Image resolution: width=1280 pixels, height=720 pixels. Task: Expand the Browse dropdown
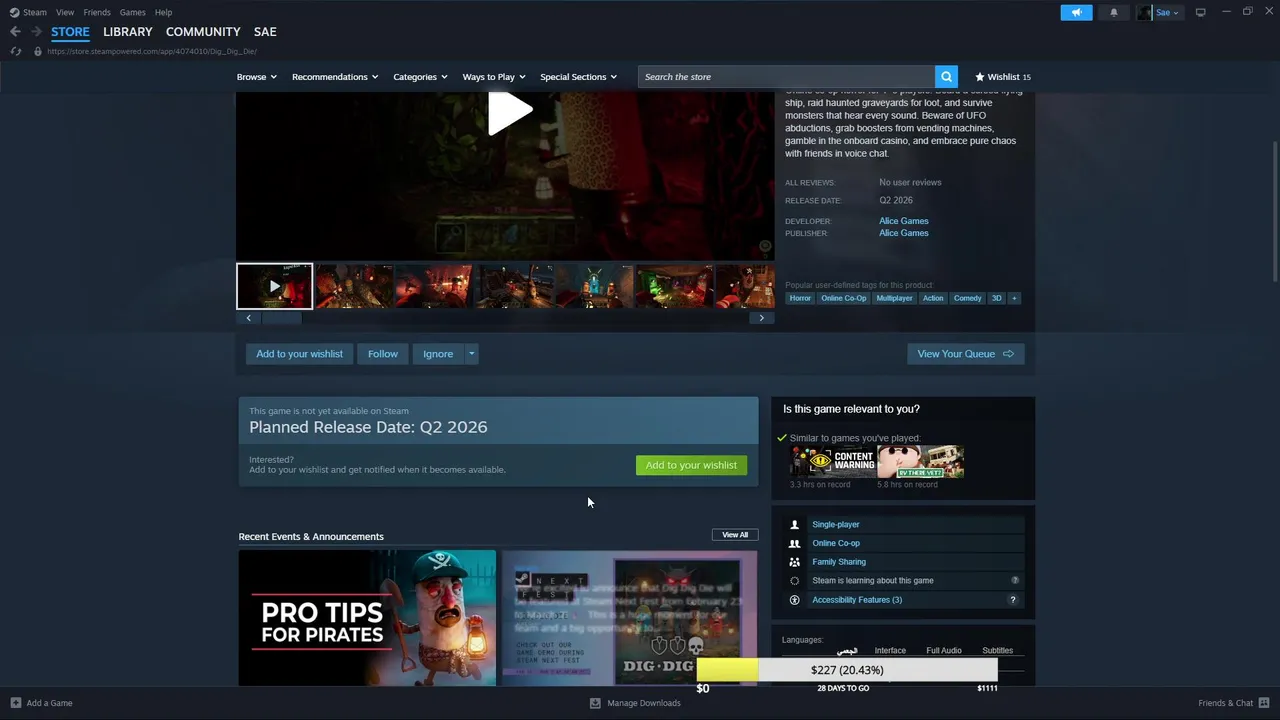tap(257, 77)
